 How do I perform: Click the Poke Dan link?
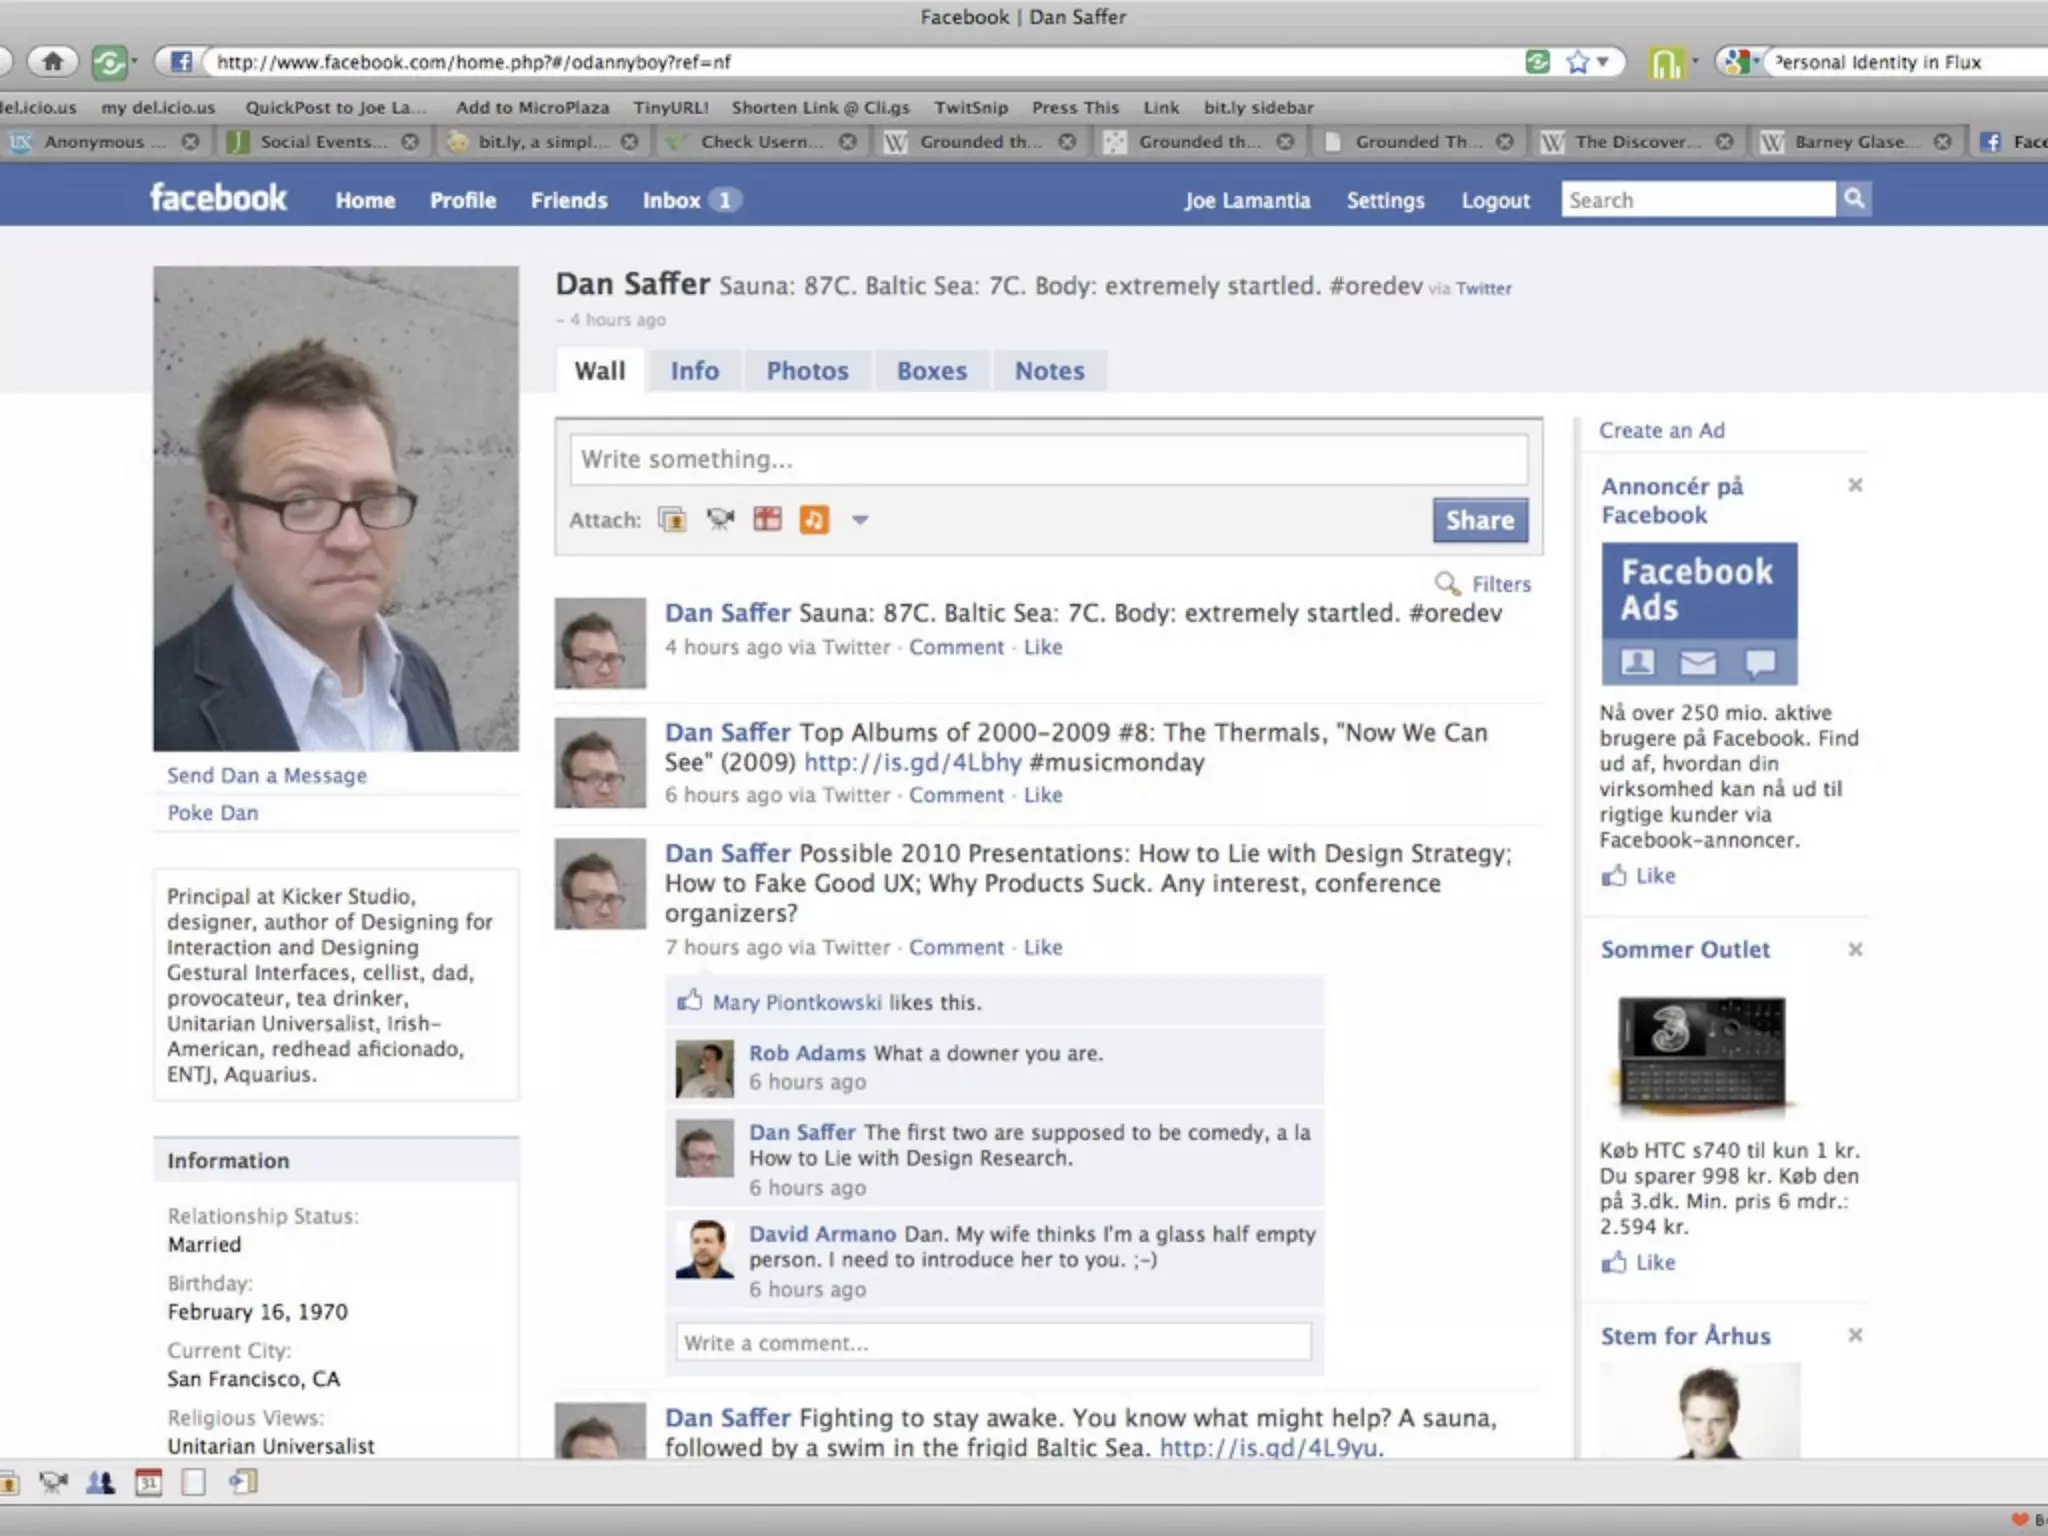(213, 813)
